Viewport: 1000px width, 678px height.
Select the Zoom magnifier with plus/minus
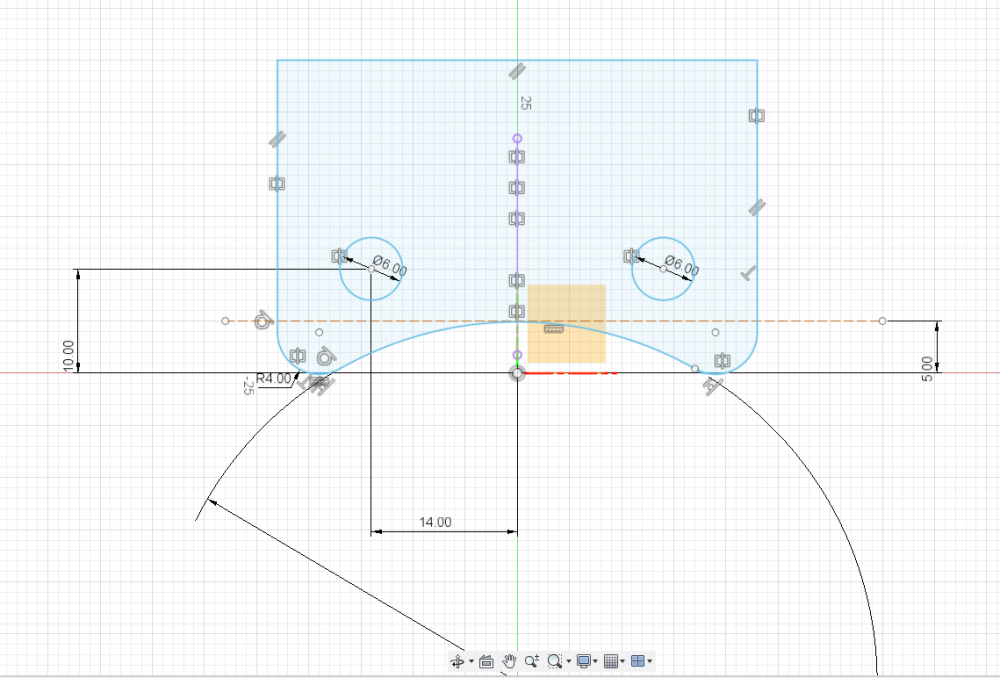532,661
